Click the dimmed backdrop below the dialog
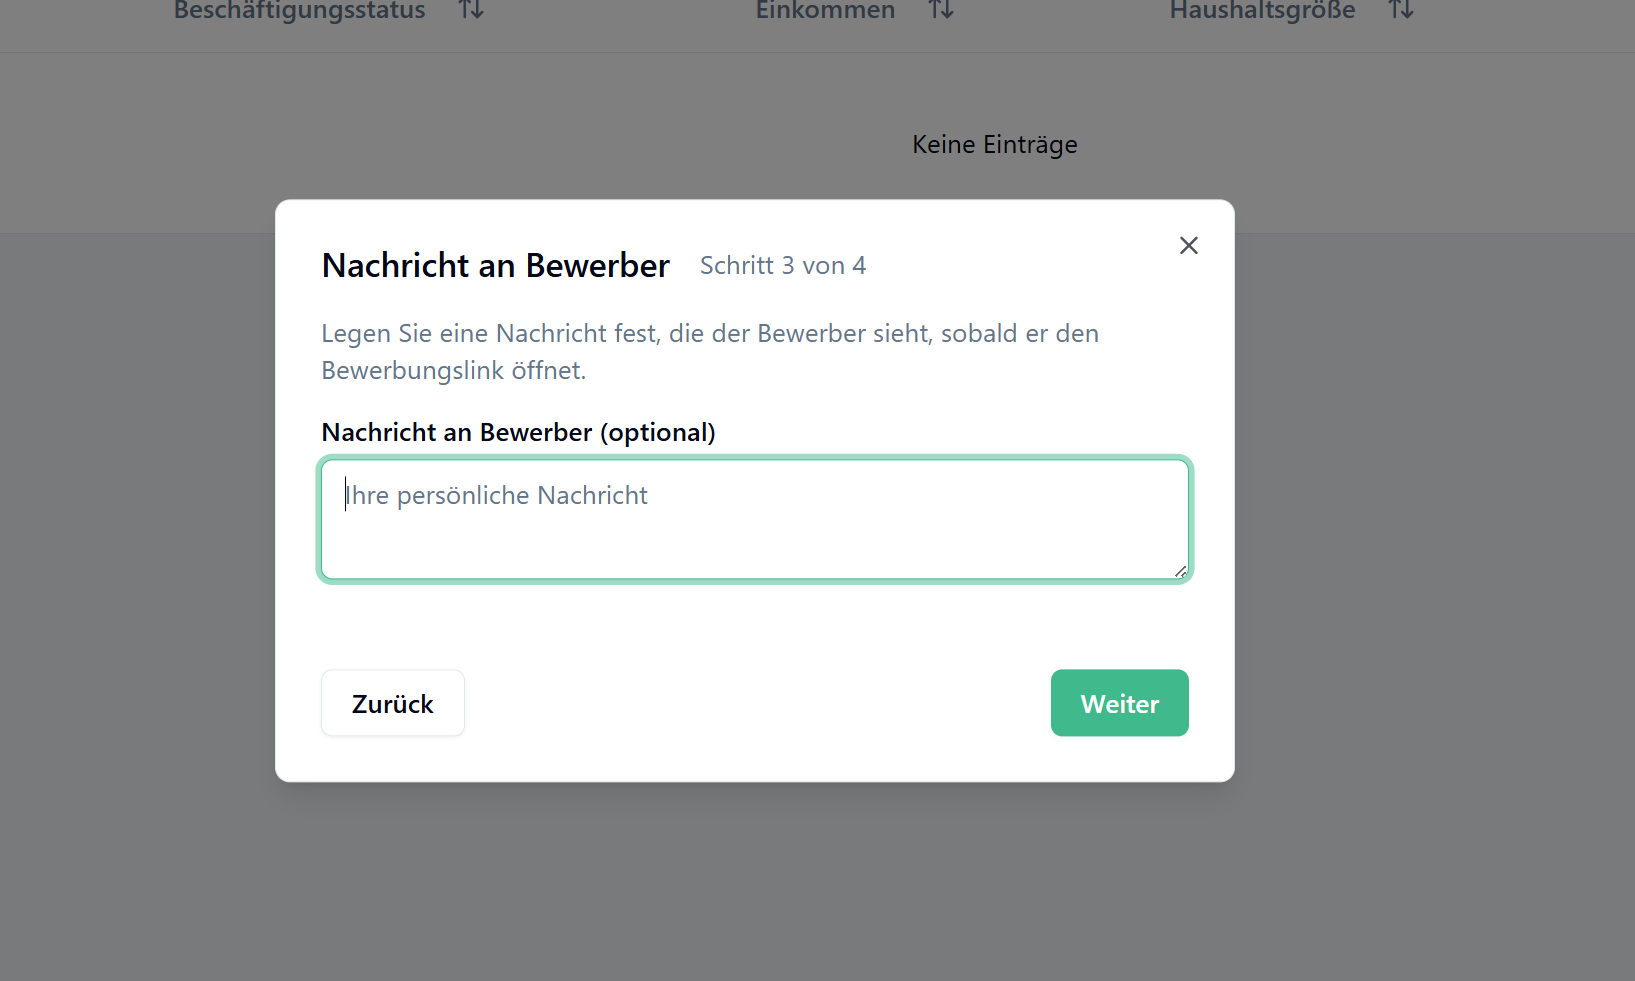The image size is (1635, 981). 754,880
